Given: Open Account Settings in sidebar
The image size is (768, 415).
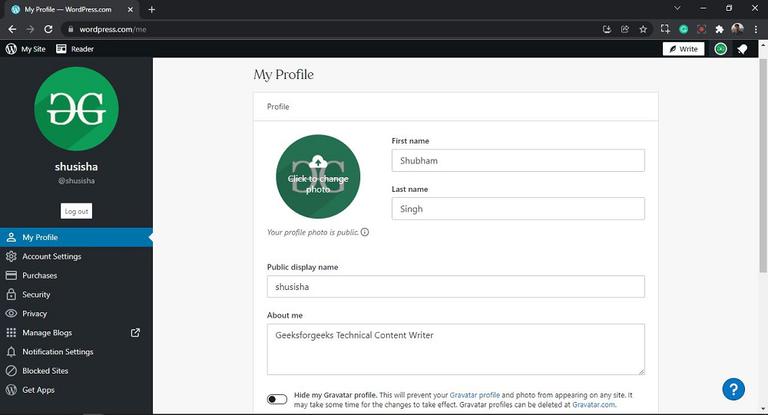Looking at the screenshot, I should coord(76,256).
